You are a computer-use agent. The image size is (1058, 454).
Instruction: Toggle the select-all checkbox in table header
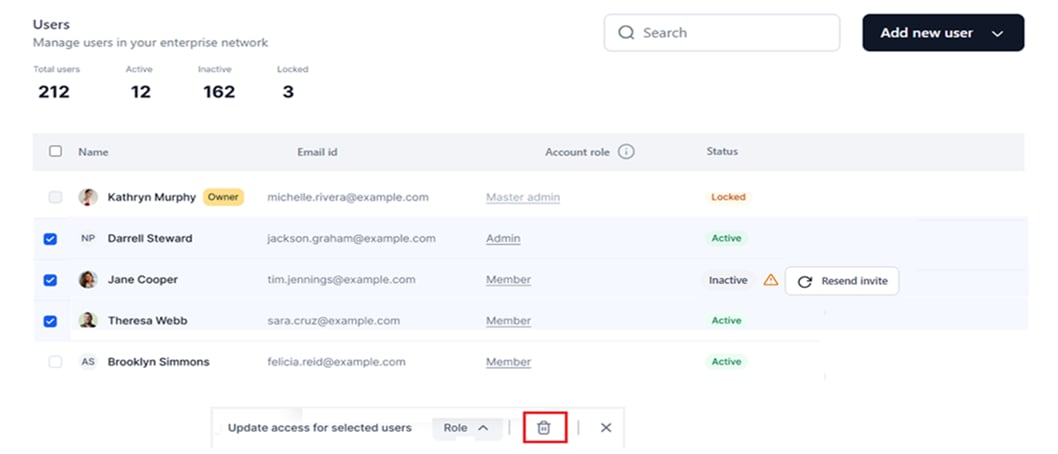tap(55, 151)
